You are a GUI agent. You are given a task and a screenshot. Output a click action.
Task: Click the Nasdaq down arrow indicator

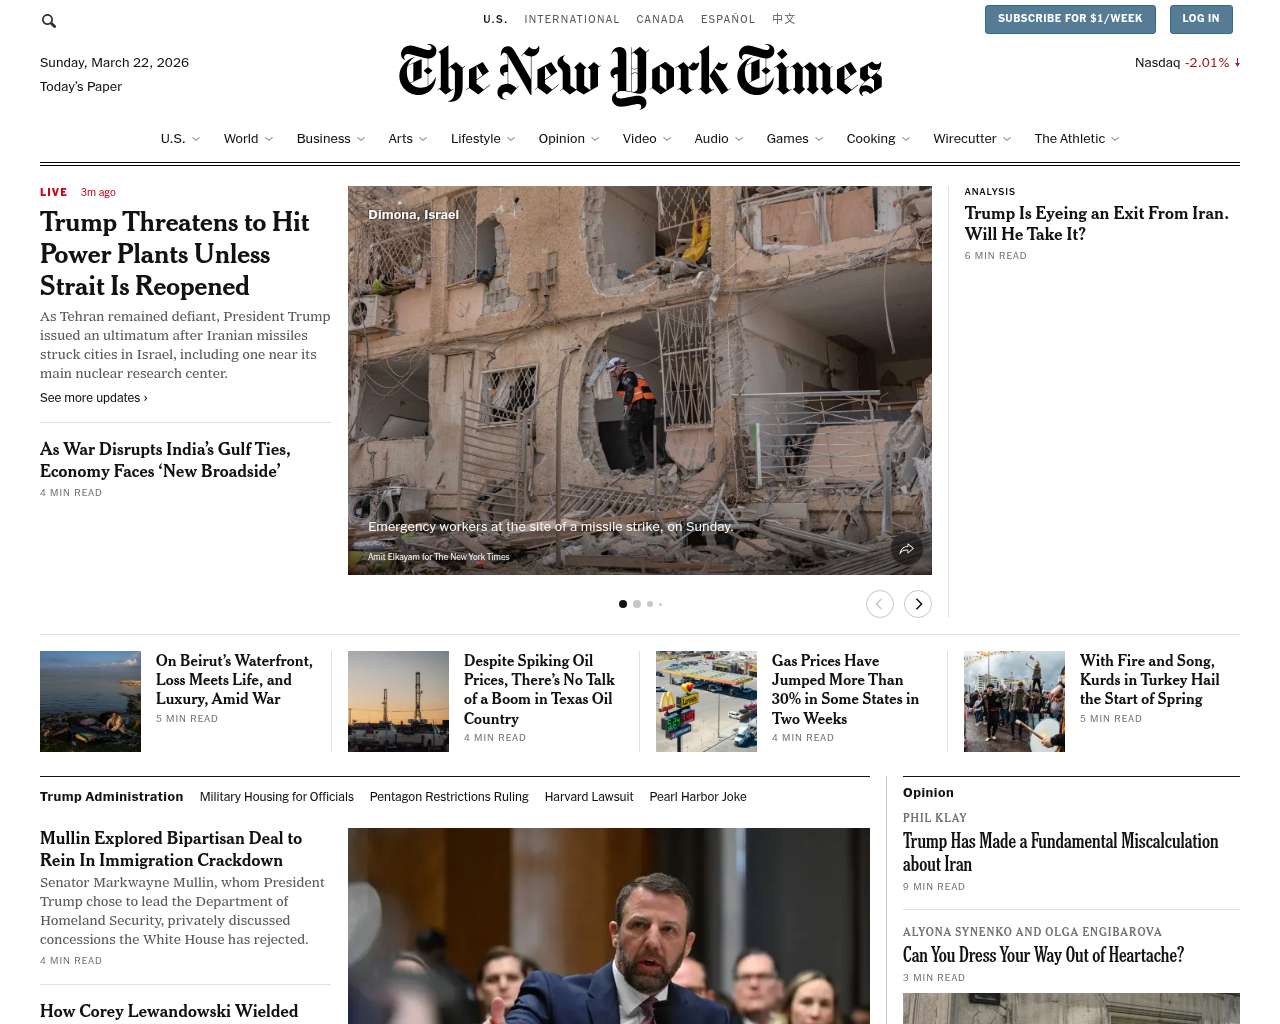tap(1237, 62)
